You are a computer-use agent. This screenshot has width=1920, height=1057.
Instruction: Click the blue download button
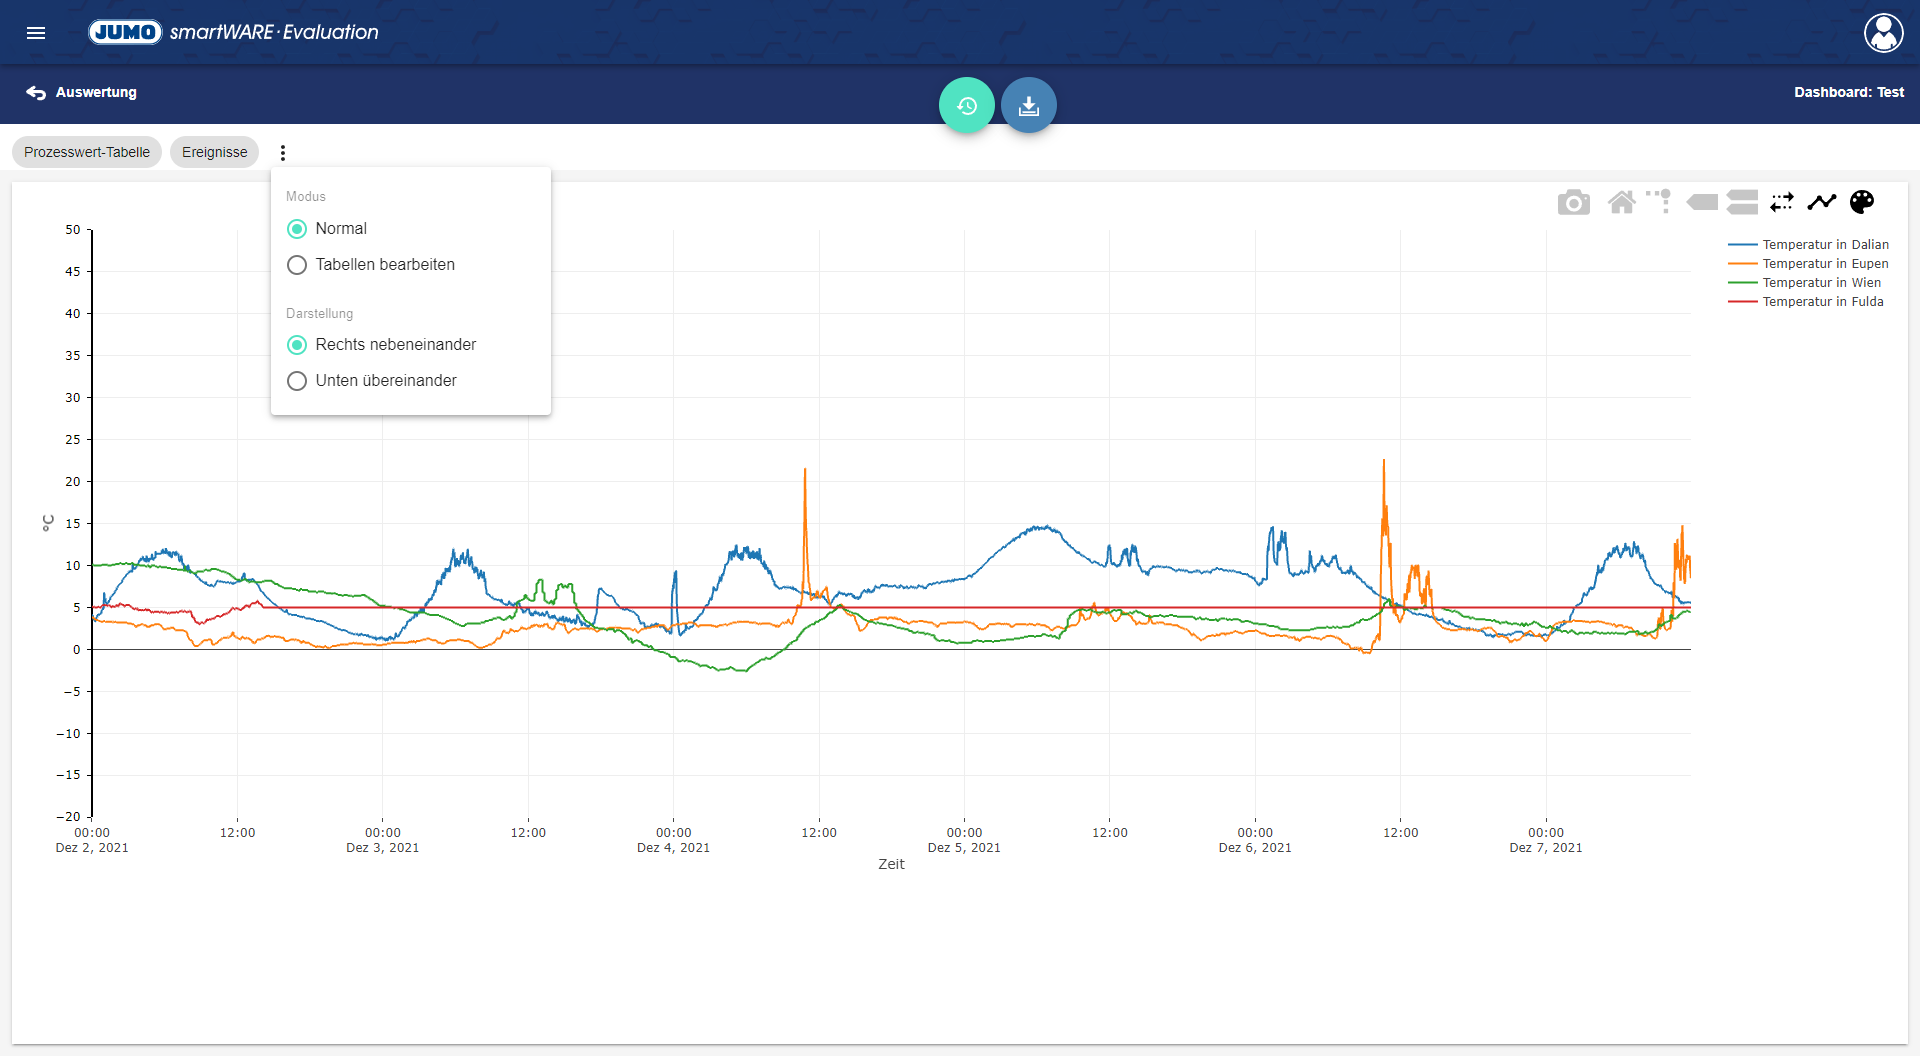(1028, 105)
